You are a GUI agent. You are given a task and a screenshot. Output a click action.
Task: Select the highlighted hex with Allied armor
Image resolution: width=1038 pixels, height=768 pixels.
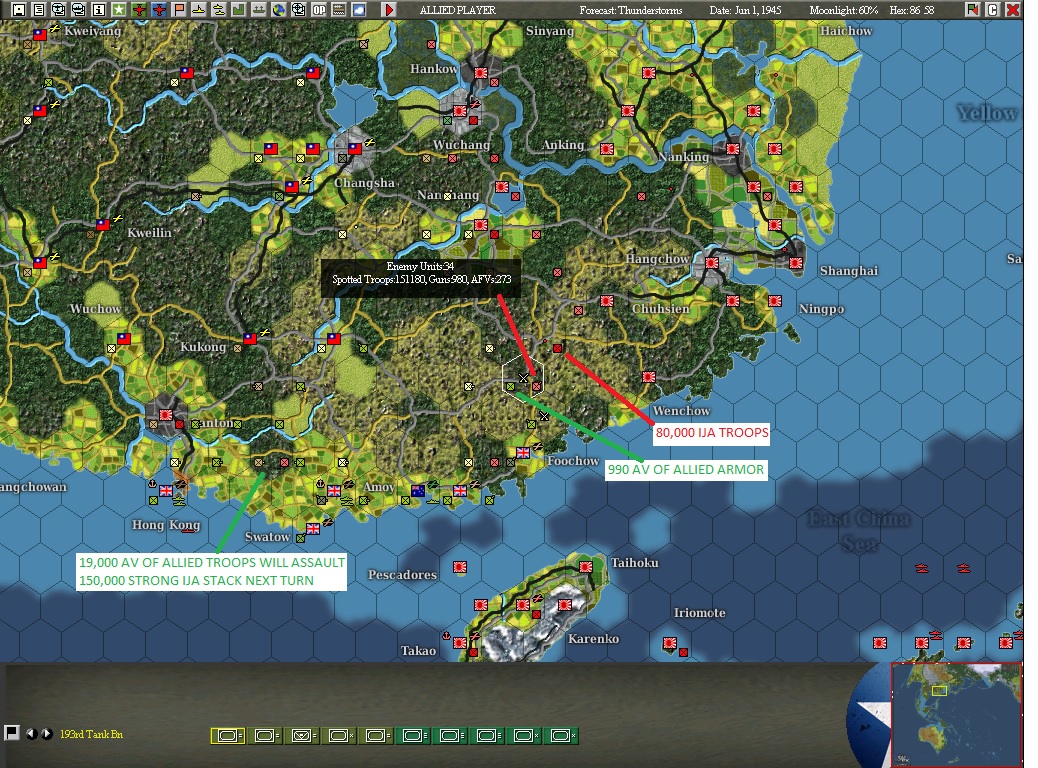[x=523, y=378]
